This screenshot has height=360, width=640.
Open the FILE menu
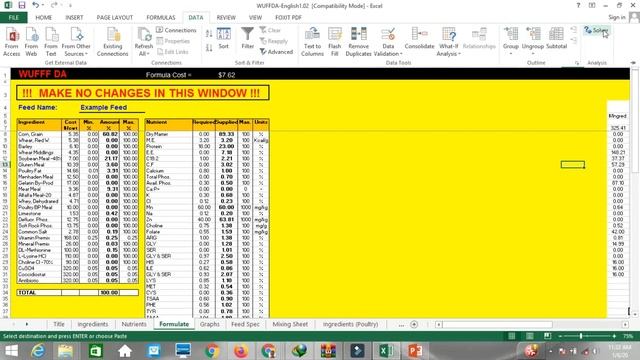point(13,18)
